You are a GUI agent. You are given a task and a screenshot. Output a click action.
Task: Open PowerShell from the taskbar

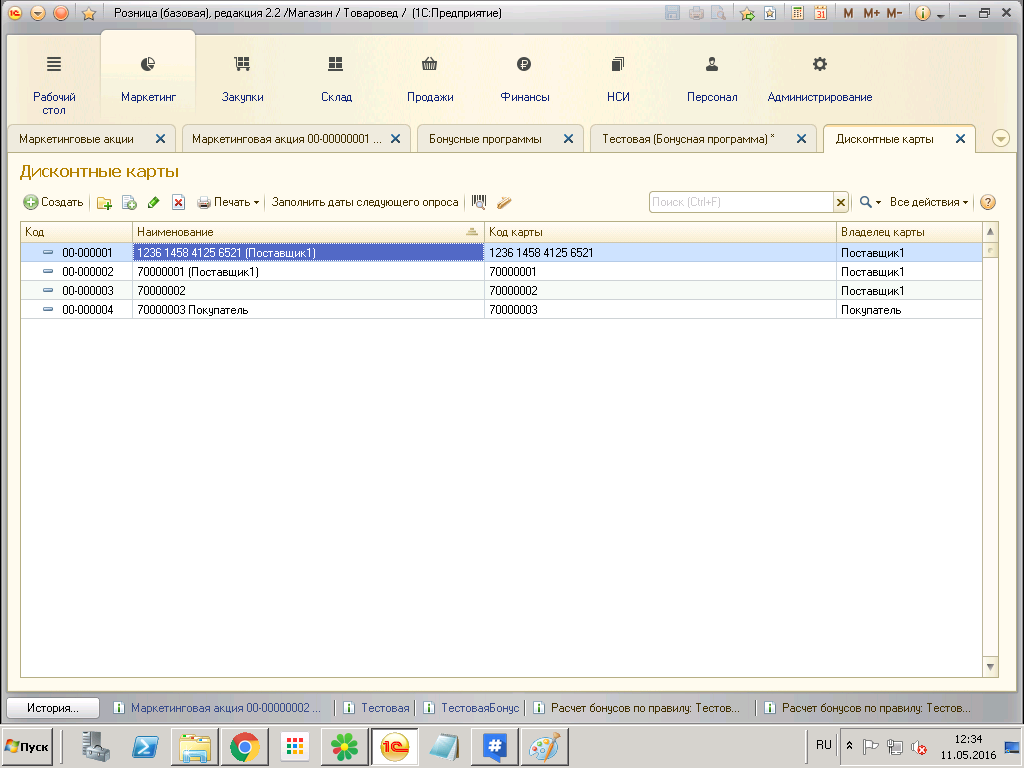(x=145, y=747)
